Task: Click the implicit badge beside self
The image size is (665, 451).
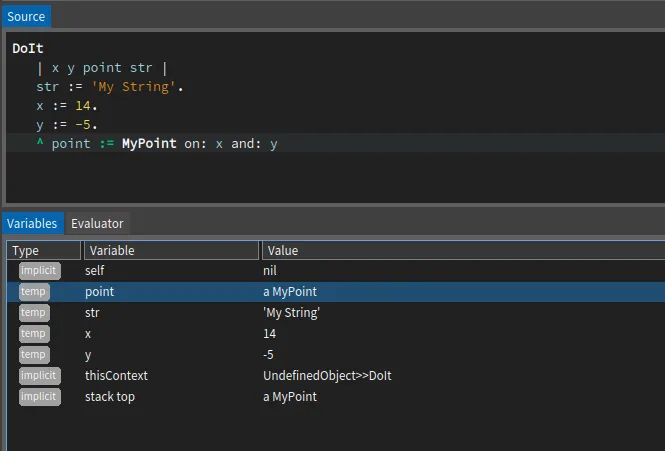Action: pyautogui.click(x=39, y=271)
